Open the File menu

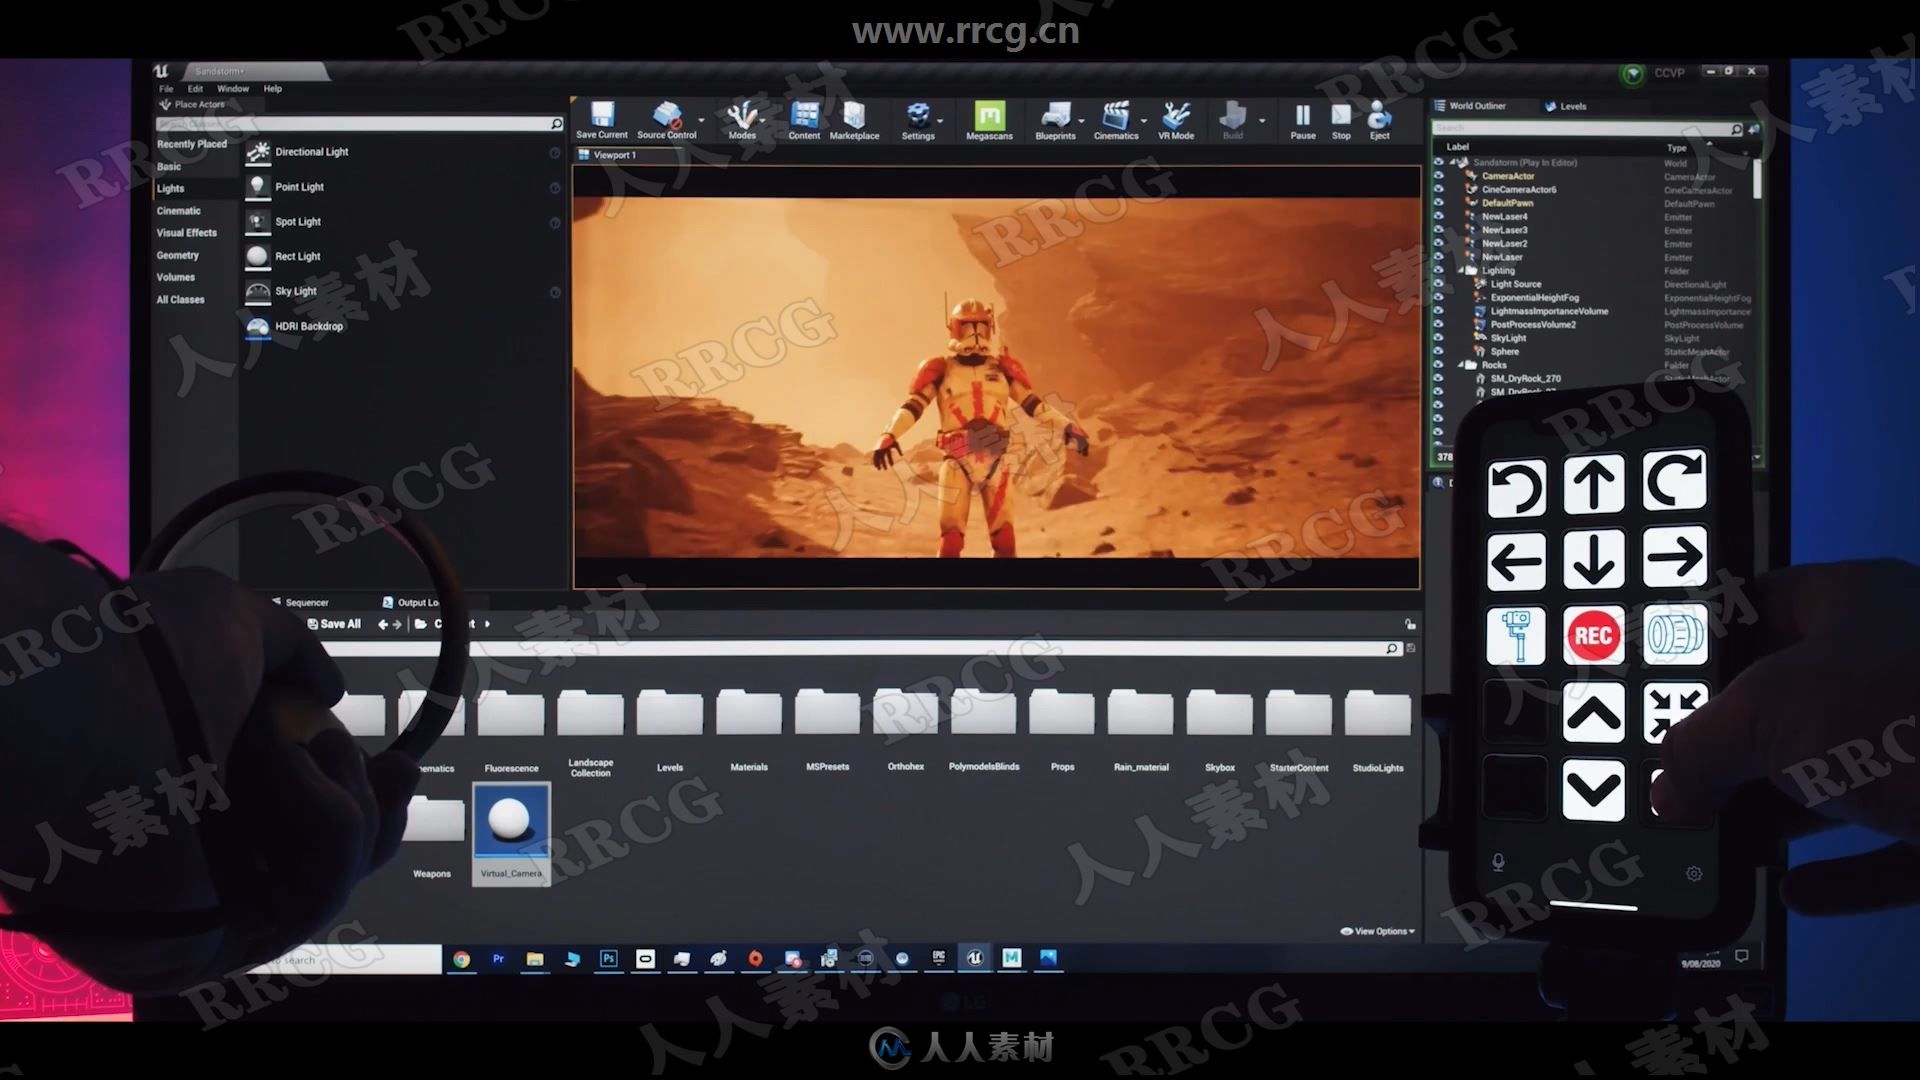[166, 89]
